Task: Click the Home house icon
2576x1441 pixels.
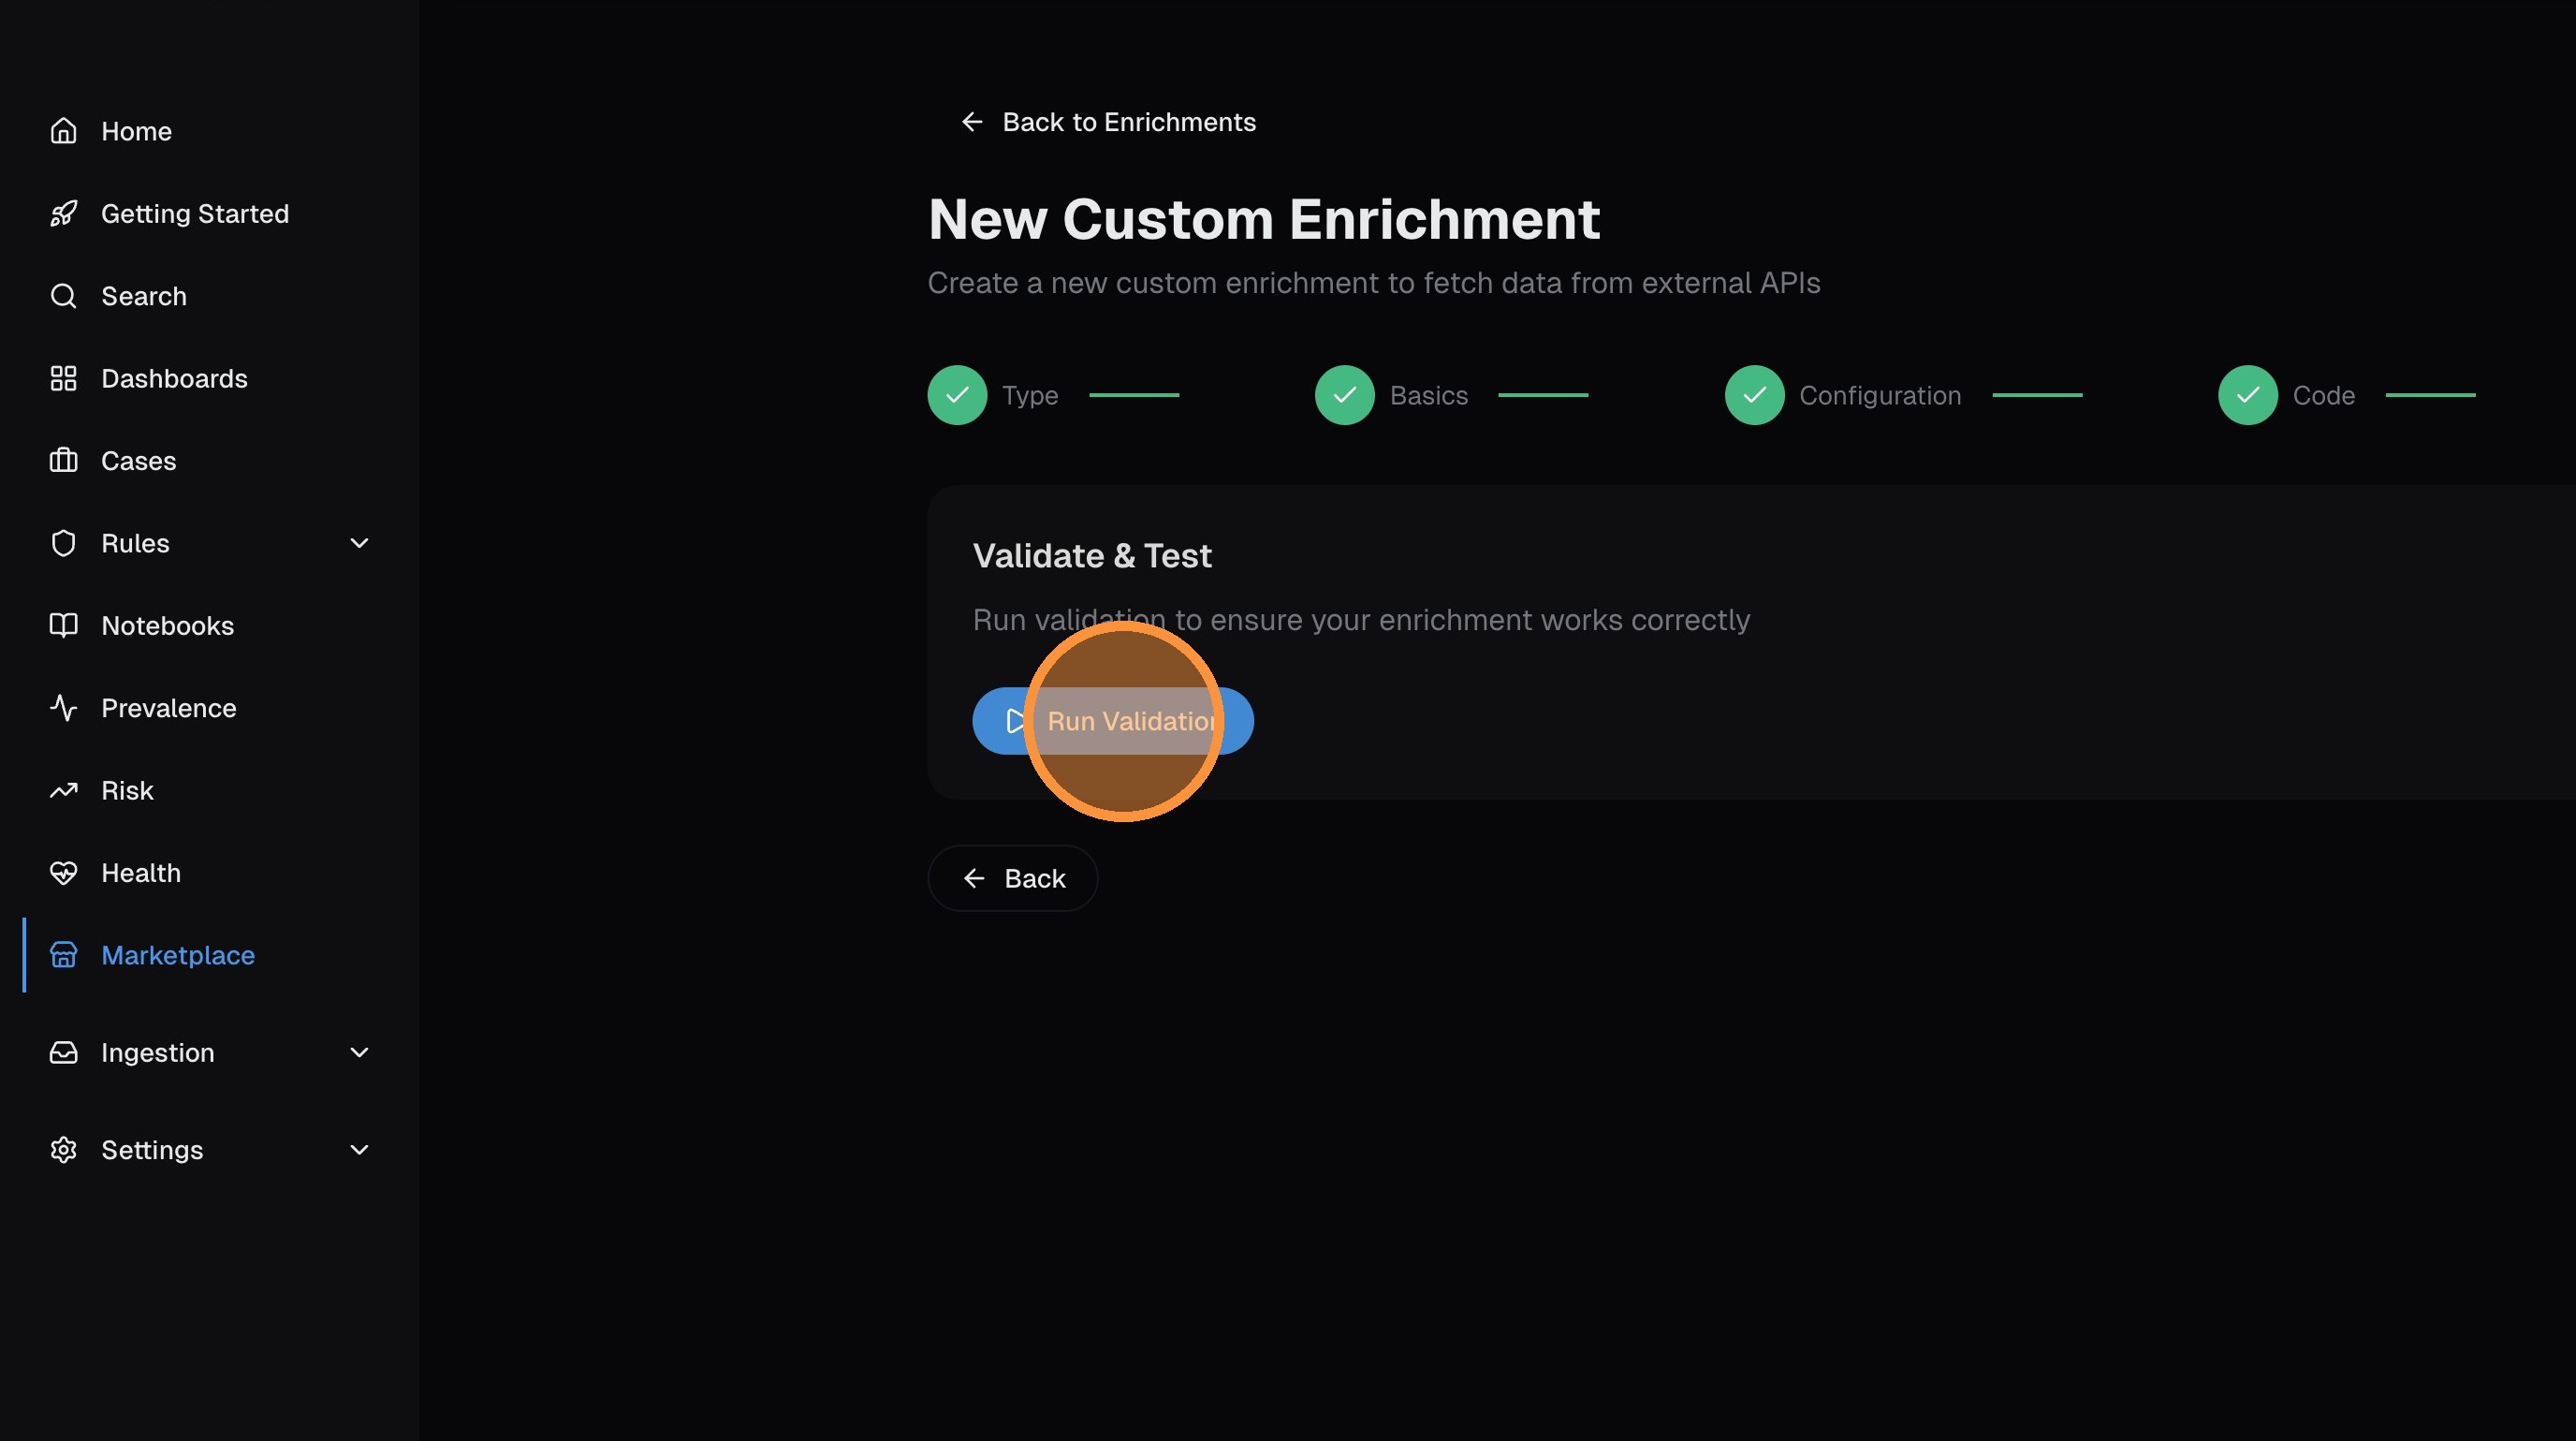Action: pyautogui.click(x=63, y=131)
